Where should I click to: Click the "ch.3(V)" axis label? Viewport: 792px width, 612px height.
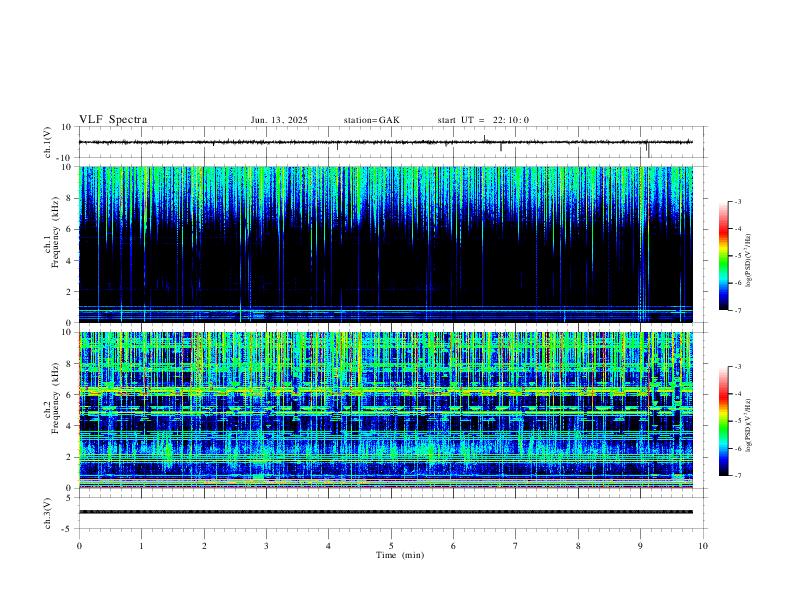[48, 513]
